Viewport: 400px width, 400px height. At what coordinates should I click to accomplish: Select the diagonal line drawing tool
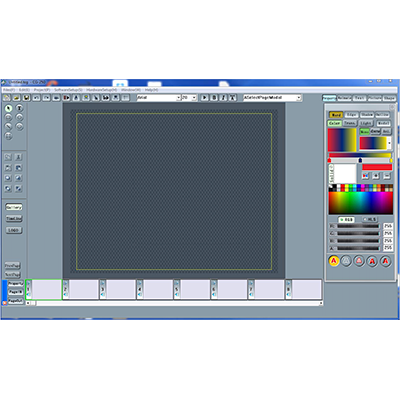pyautogui.click(x=8, y=126)
